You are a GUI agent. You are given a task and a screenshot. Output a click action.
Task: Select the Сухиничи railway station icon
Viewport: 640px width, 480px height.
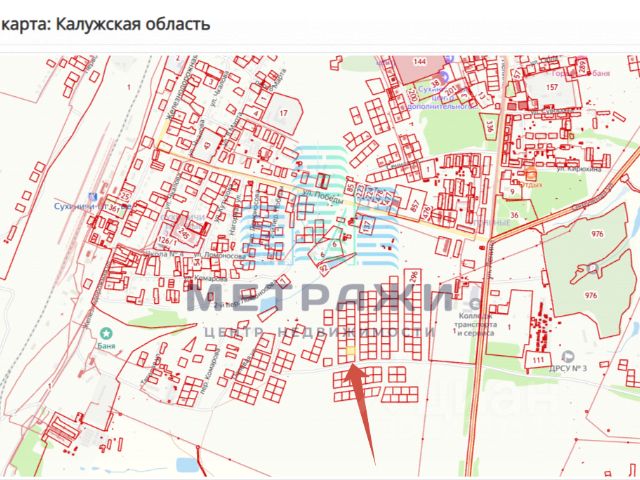(x=93, y=197)
